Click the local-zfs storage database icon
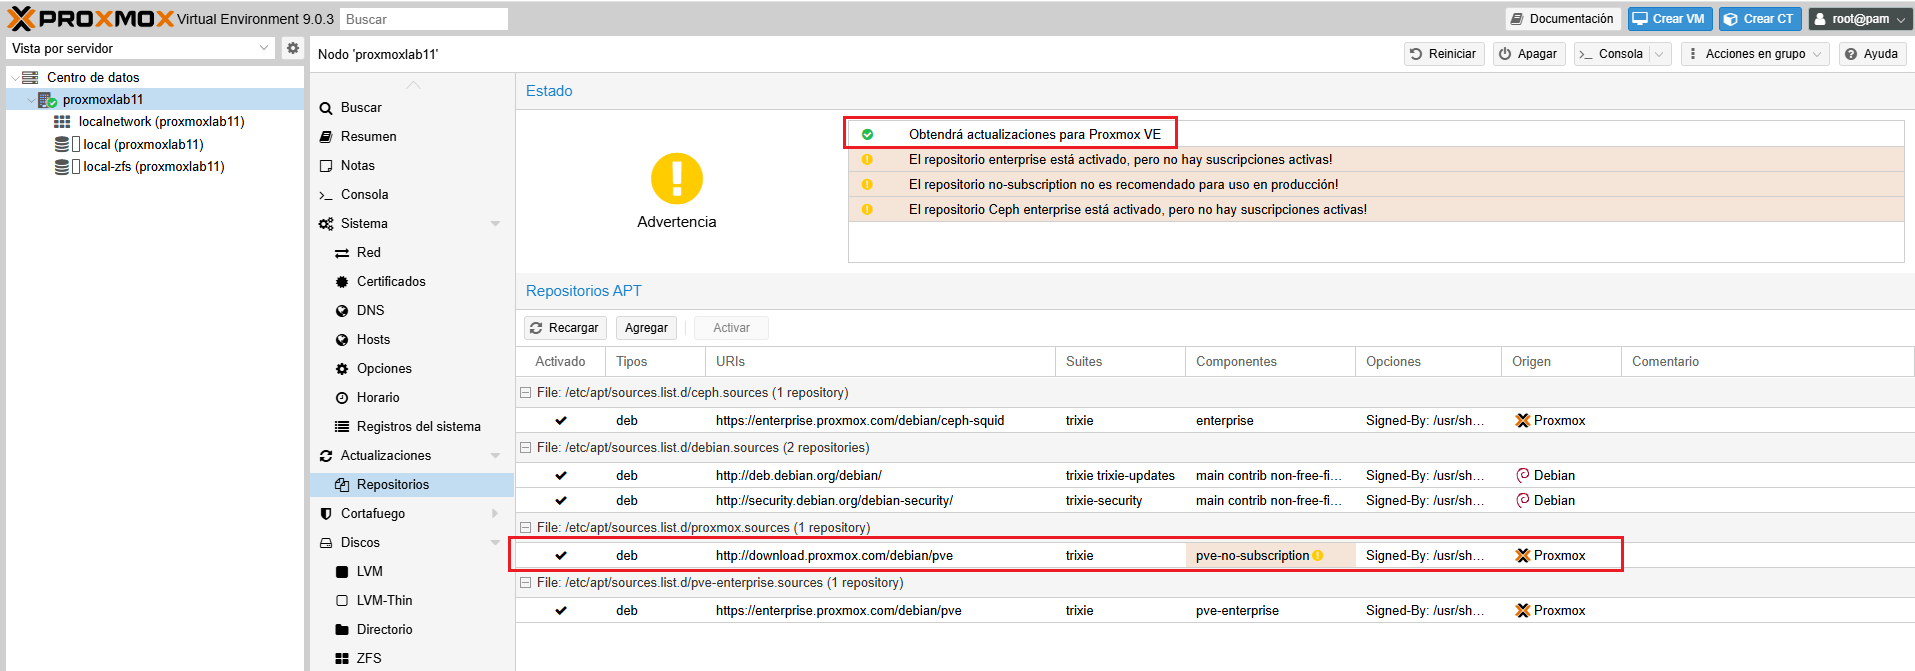Viewport: 1915px width, 671px height. (x=62, y=167)
